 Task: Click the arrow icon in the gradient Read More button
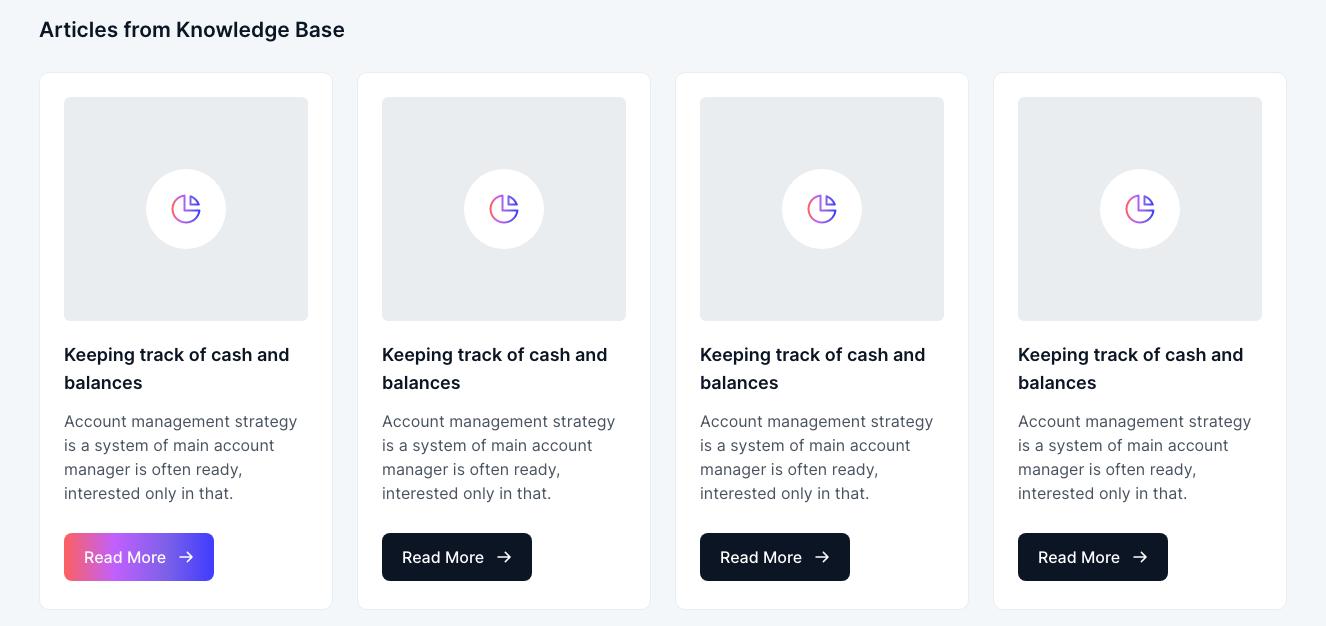pyautogui.click(x=186, y=557)
